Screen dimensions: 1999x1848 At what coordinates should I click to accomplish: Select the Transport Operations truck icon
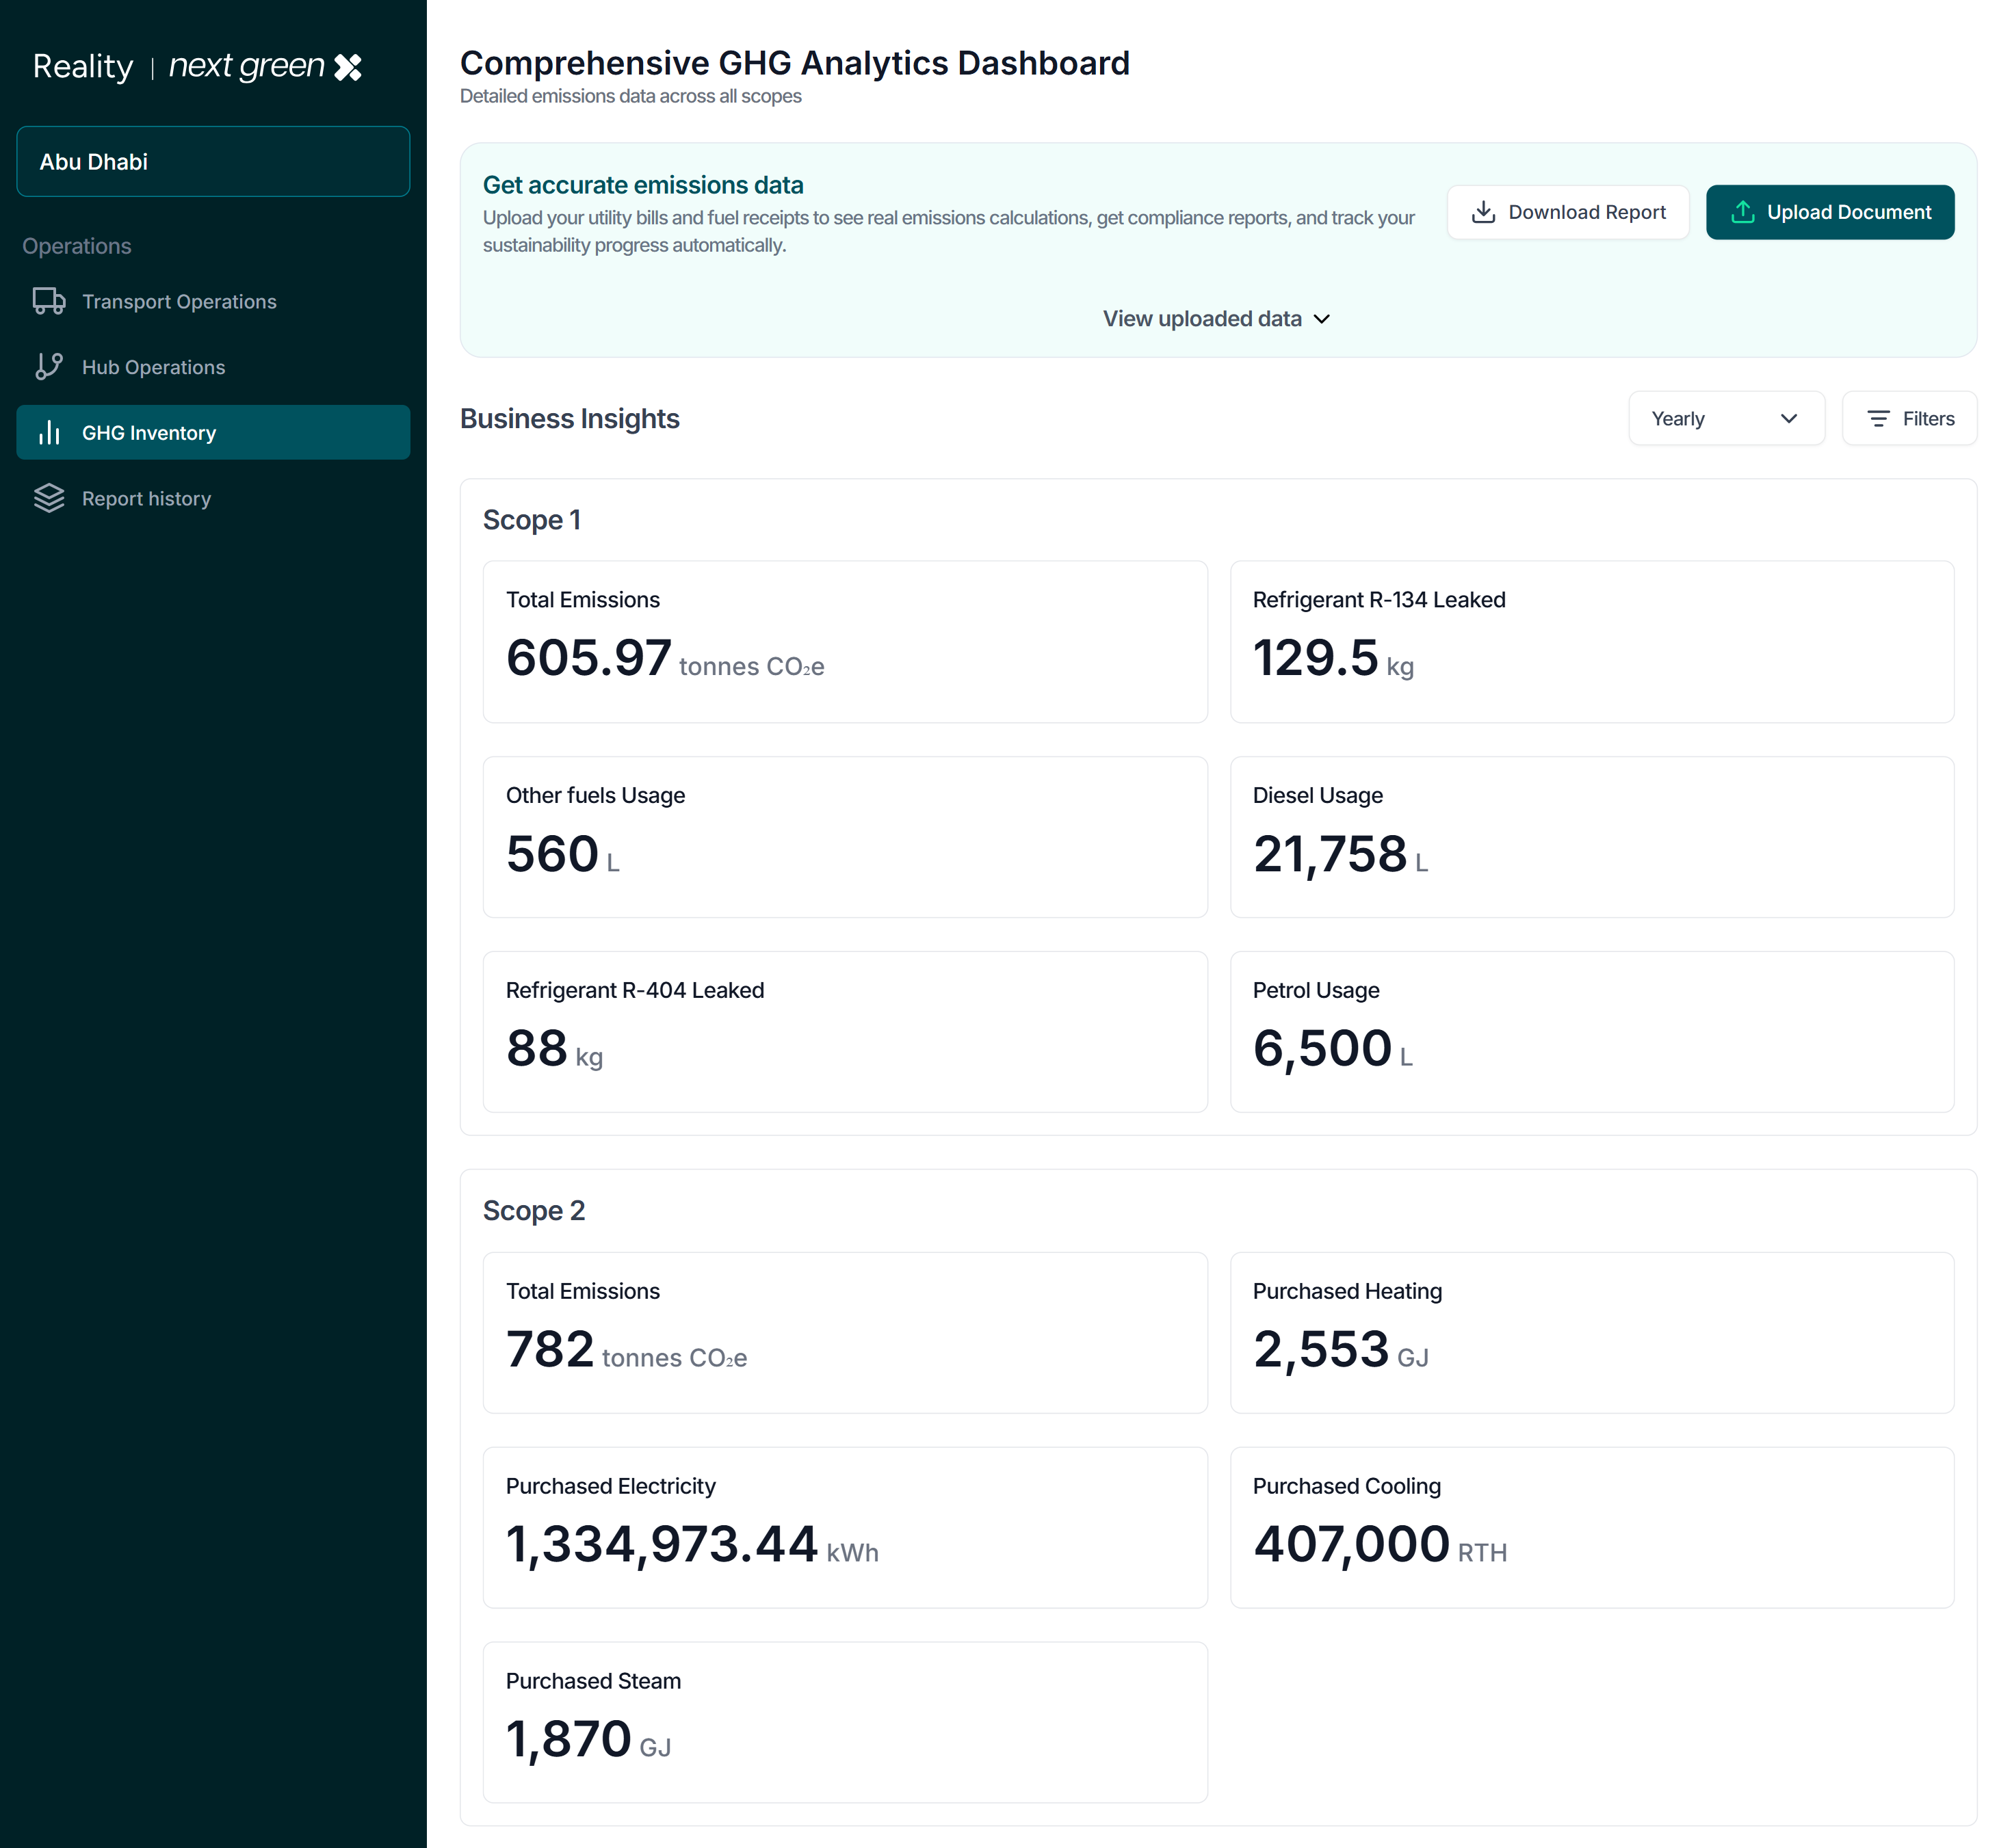(x=49, y=301)
